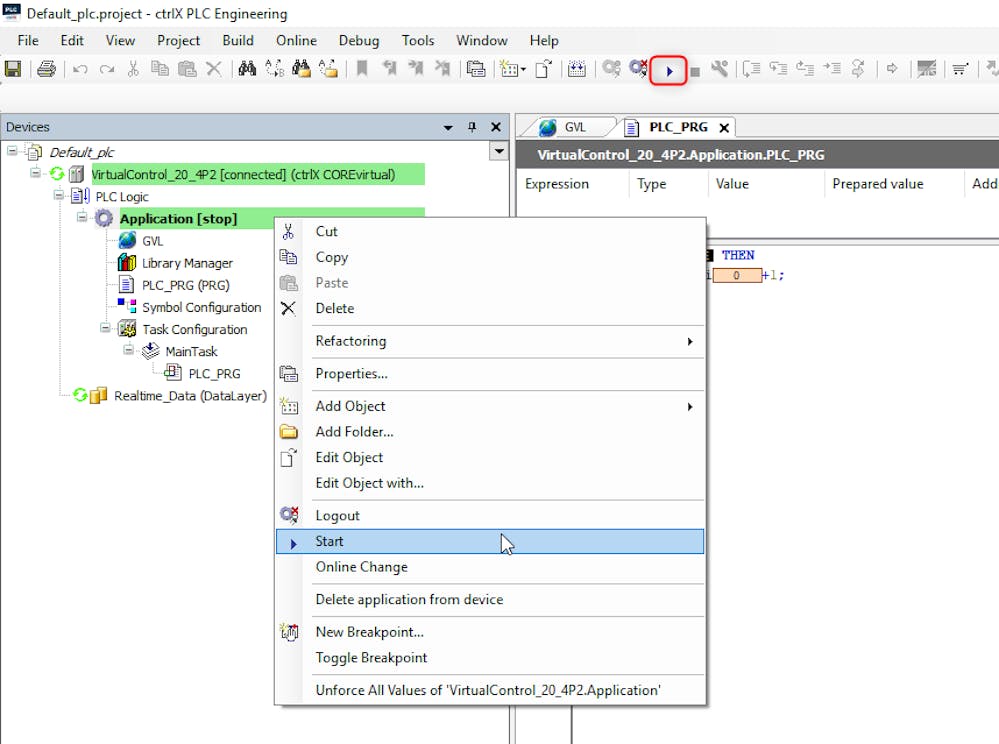This screenshot has height=744, width=999.
Task: Choose Unforce All Values menu entry
Action: (x=490, y=690)
